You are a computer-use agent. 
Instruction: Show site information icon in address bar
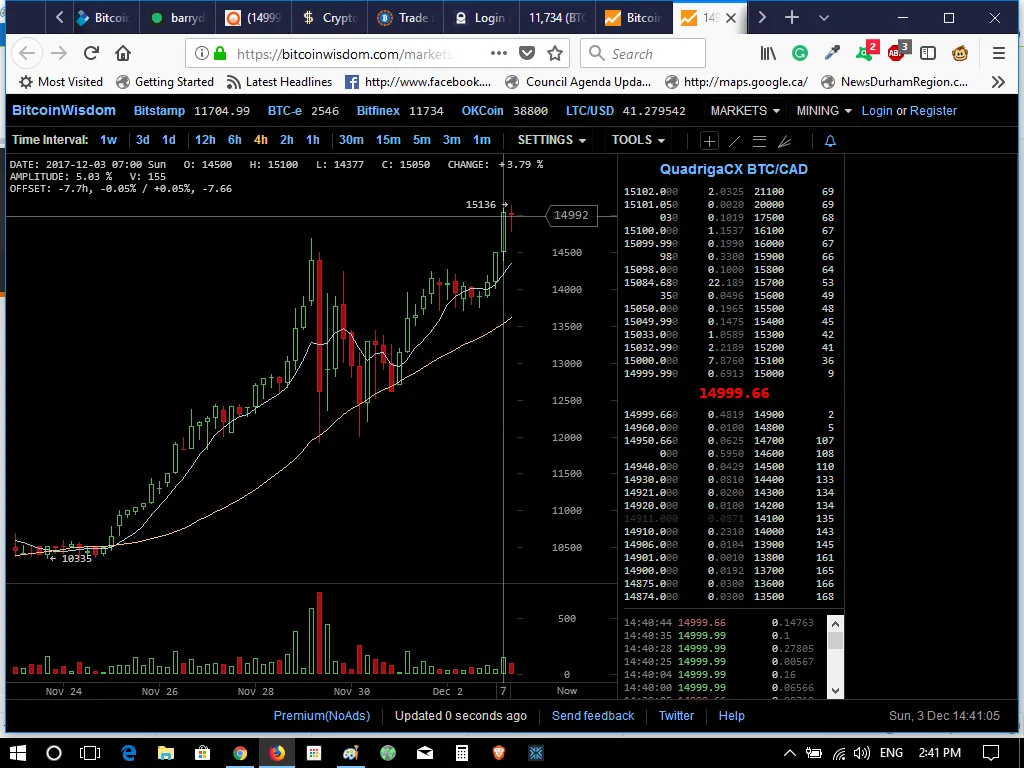201,53
